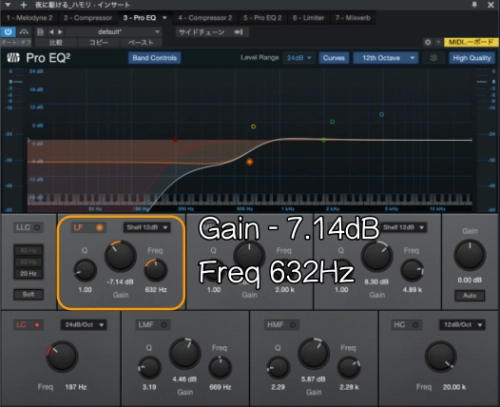
Task: Click the Soft button in LLC section
Action: [28, 294]
